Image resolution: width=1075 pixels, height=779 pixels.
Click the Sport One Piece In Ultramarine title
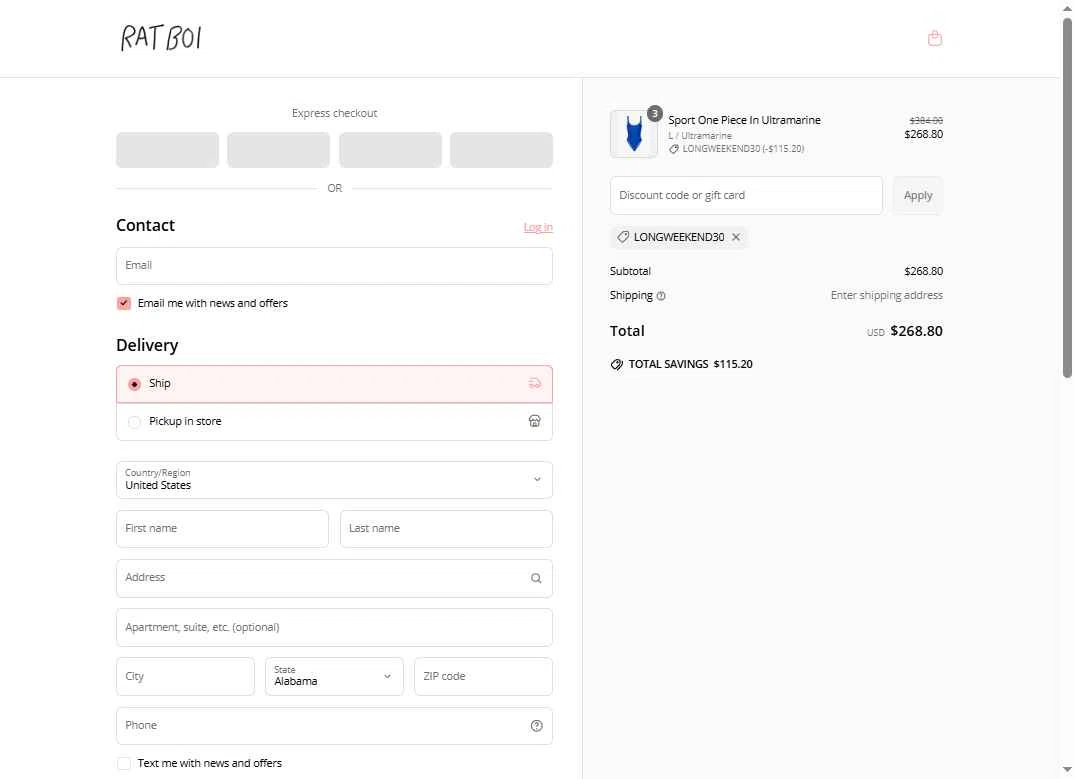[745, 120]
